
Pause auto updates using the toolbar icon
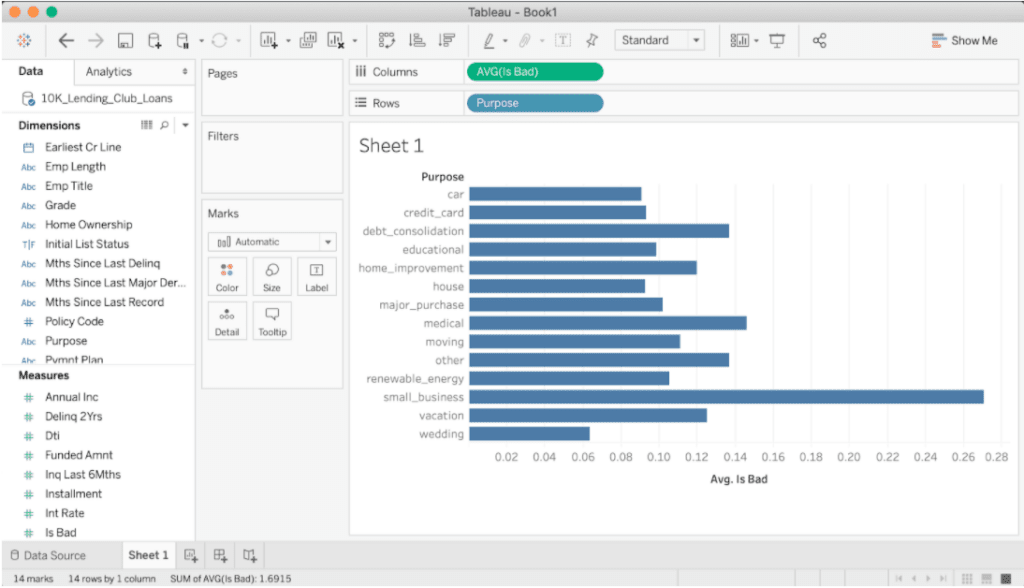pos(183,41)
